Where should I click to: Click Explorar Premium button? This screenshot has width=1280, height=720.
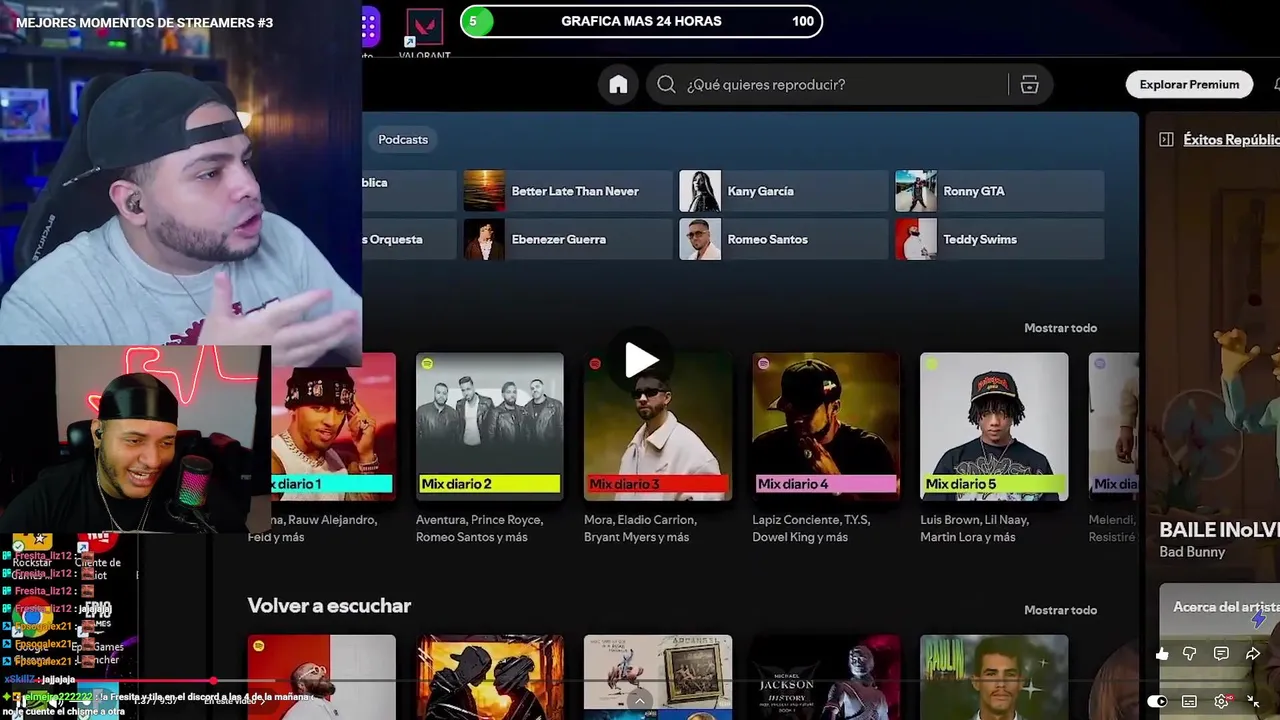click(x=1189, y=85)
